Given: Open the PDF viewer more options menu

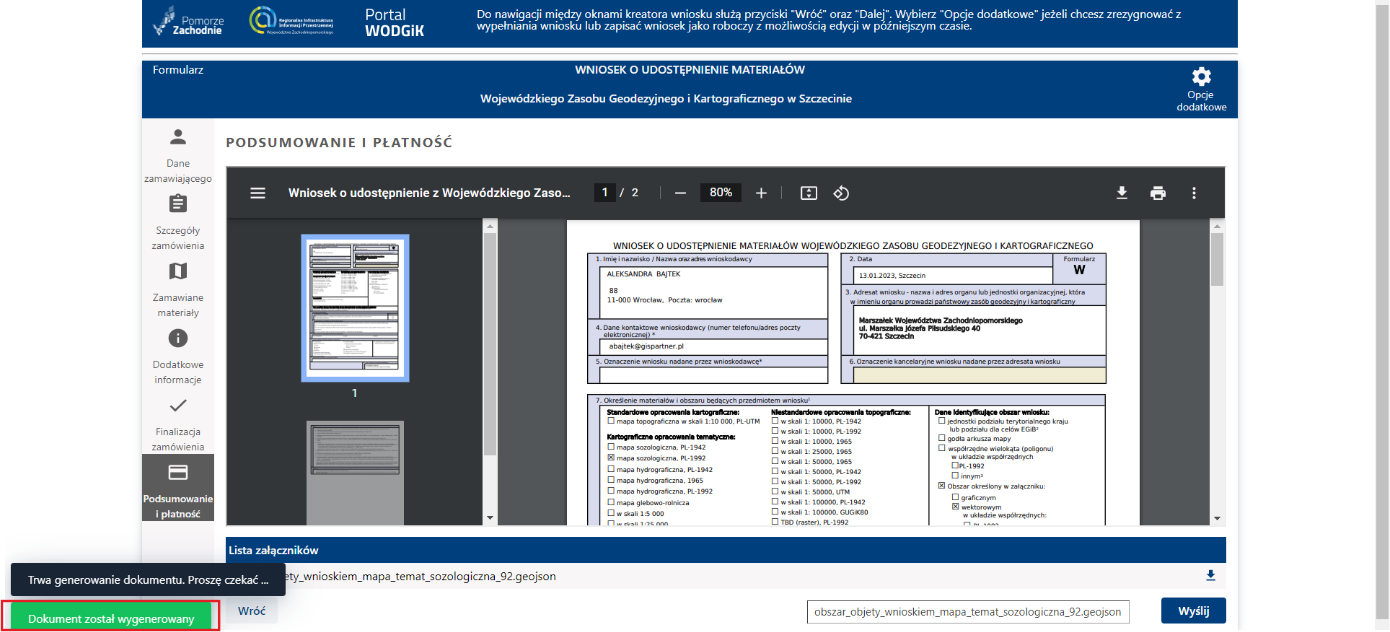Looking at the screenshot, I should click(x=1194, y=193).
